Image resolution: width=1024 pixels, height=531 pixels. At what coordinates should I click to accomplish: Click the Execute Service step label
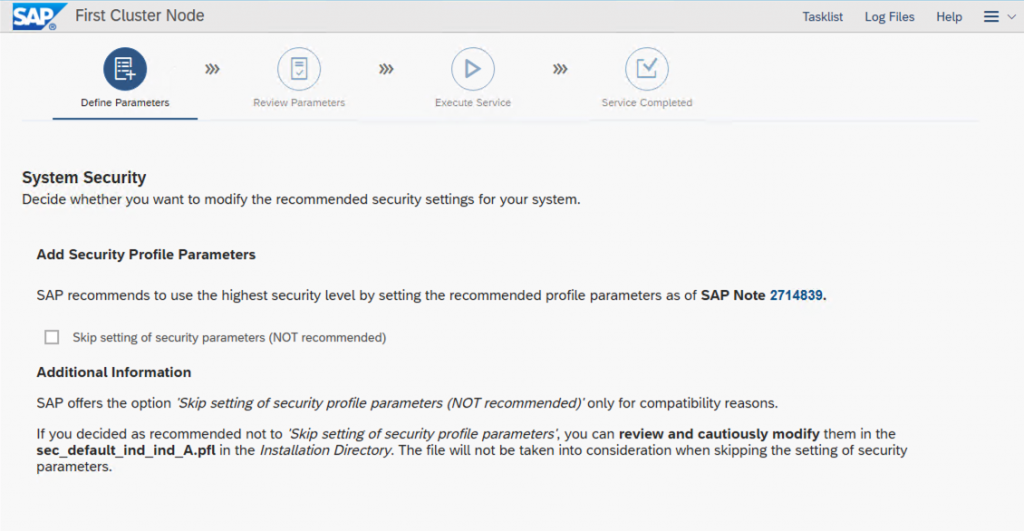coord(473,103)
